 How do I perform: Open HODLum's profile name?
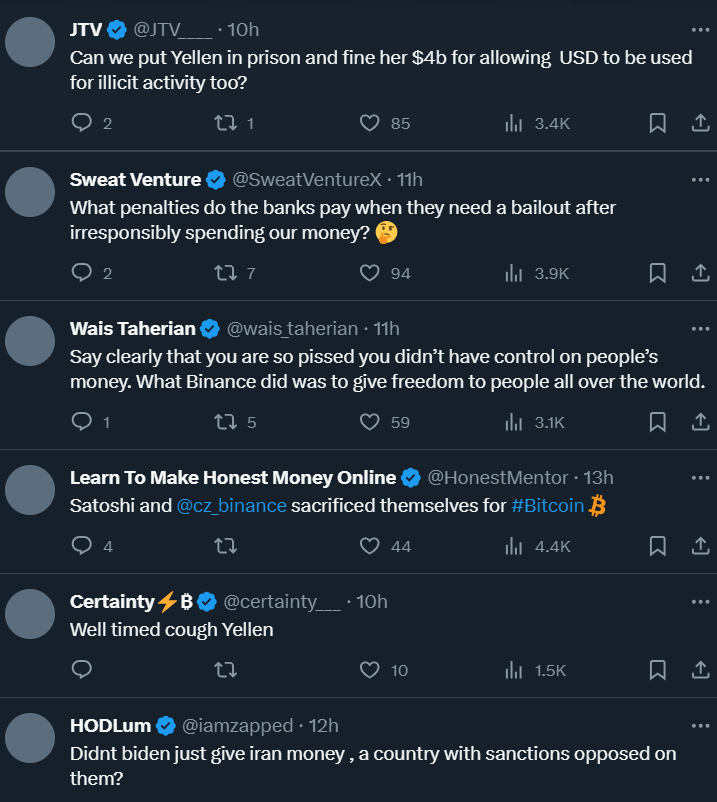110,725
